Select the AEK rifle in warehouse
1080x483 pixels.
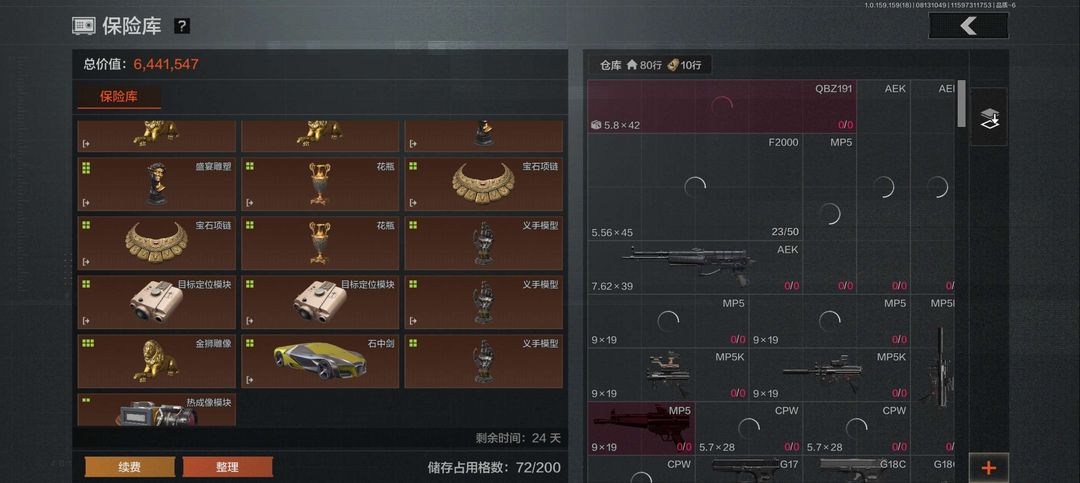(695, 267)
